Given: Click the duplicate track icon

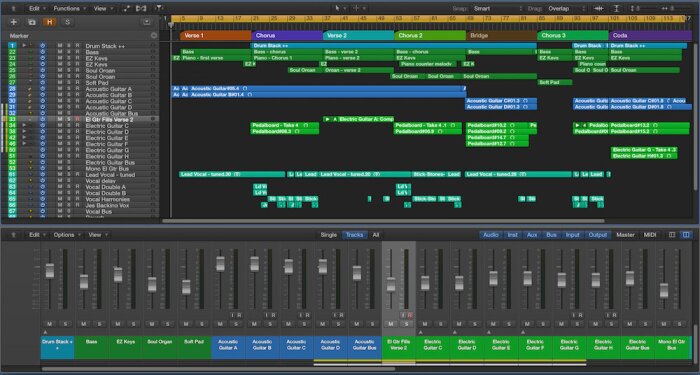Looking at the screenshot, I should (x=31, y=22).
